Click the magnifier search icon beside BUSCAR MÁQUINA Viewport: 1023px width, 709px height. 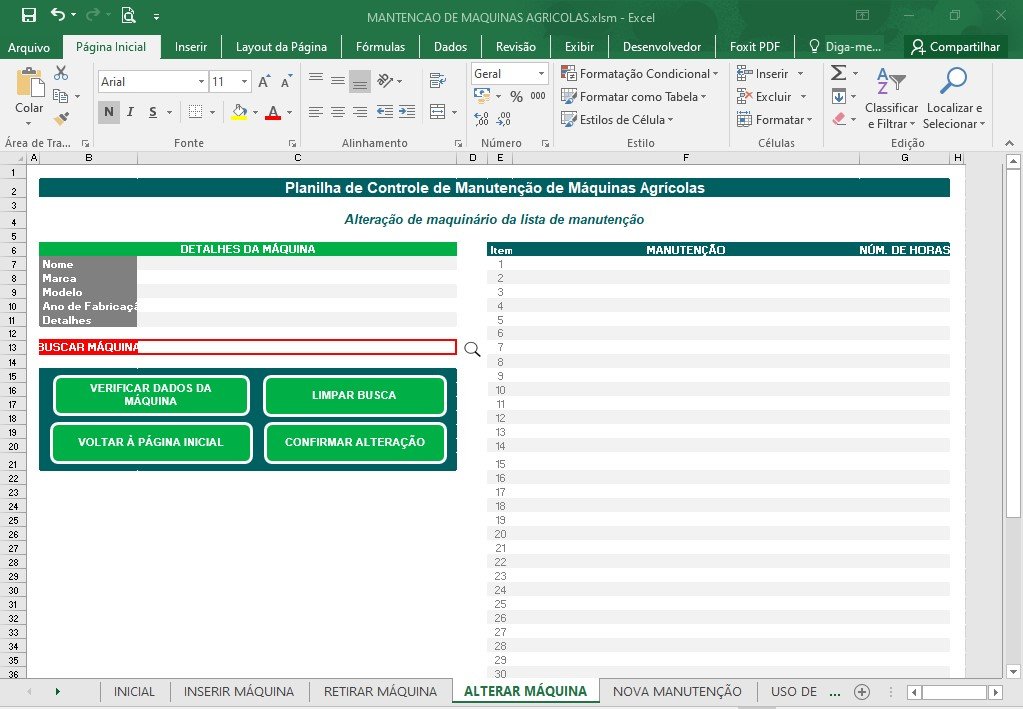tap(472, 350)
